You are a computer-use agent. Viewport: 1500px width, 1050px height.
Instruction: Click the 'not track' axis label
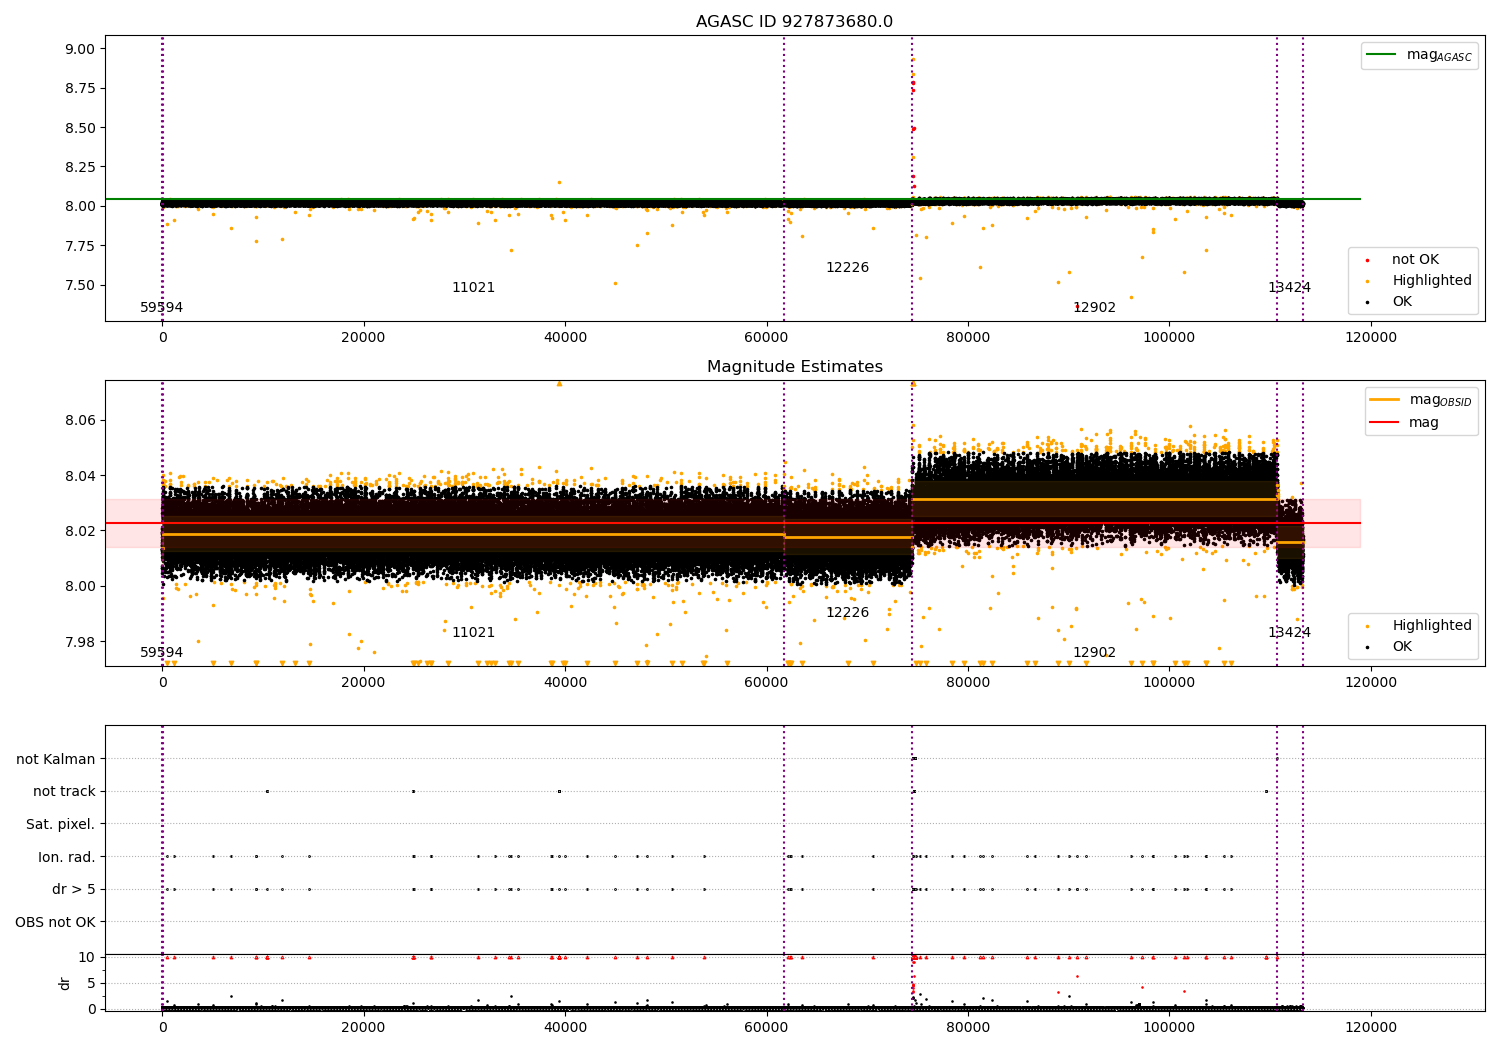coord(64,792)
